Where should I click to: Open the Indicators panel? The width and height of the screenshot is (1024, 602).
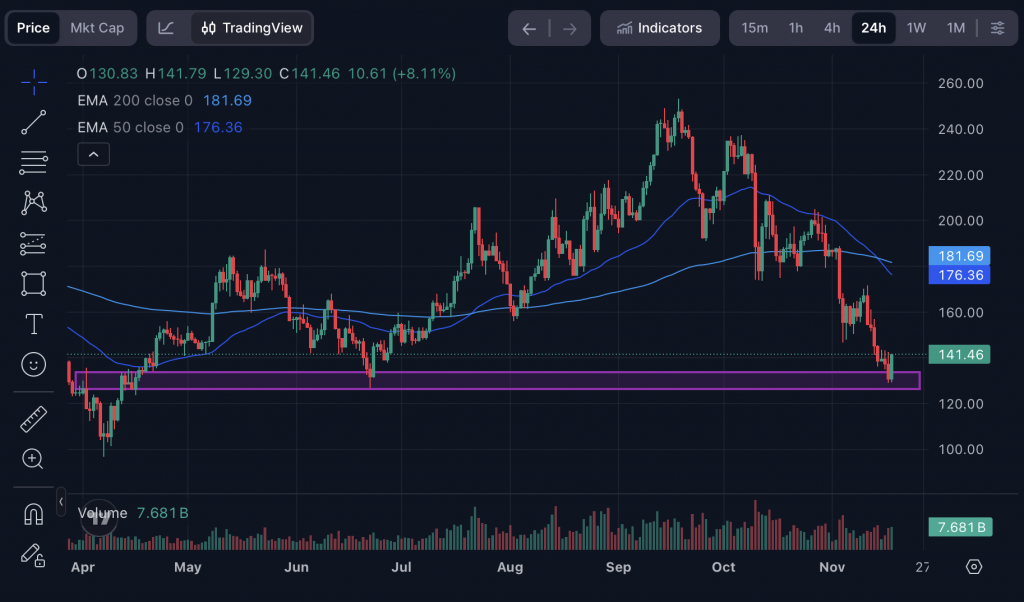click(x=659, y=28)
